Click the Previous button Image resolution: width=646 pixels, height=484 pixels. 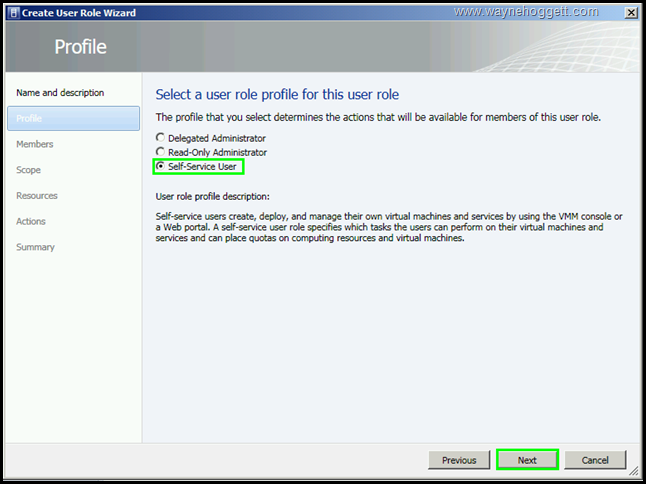tap(459, 460)
